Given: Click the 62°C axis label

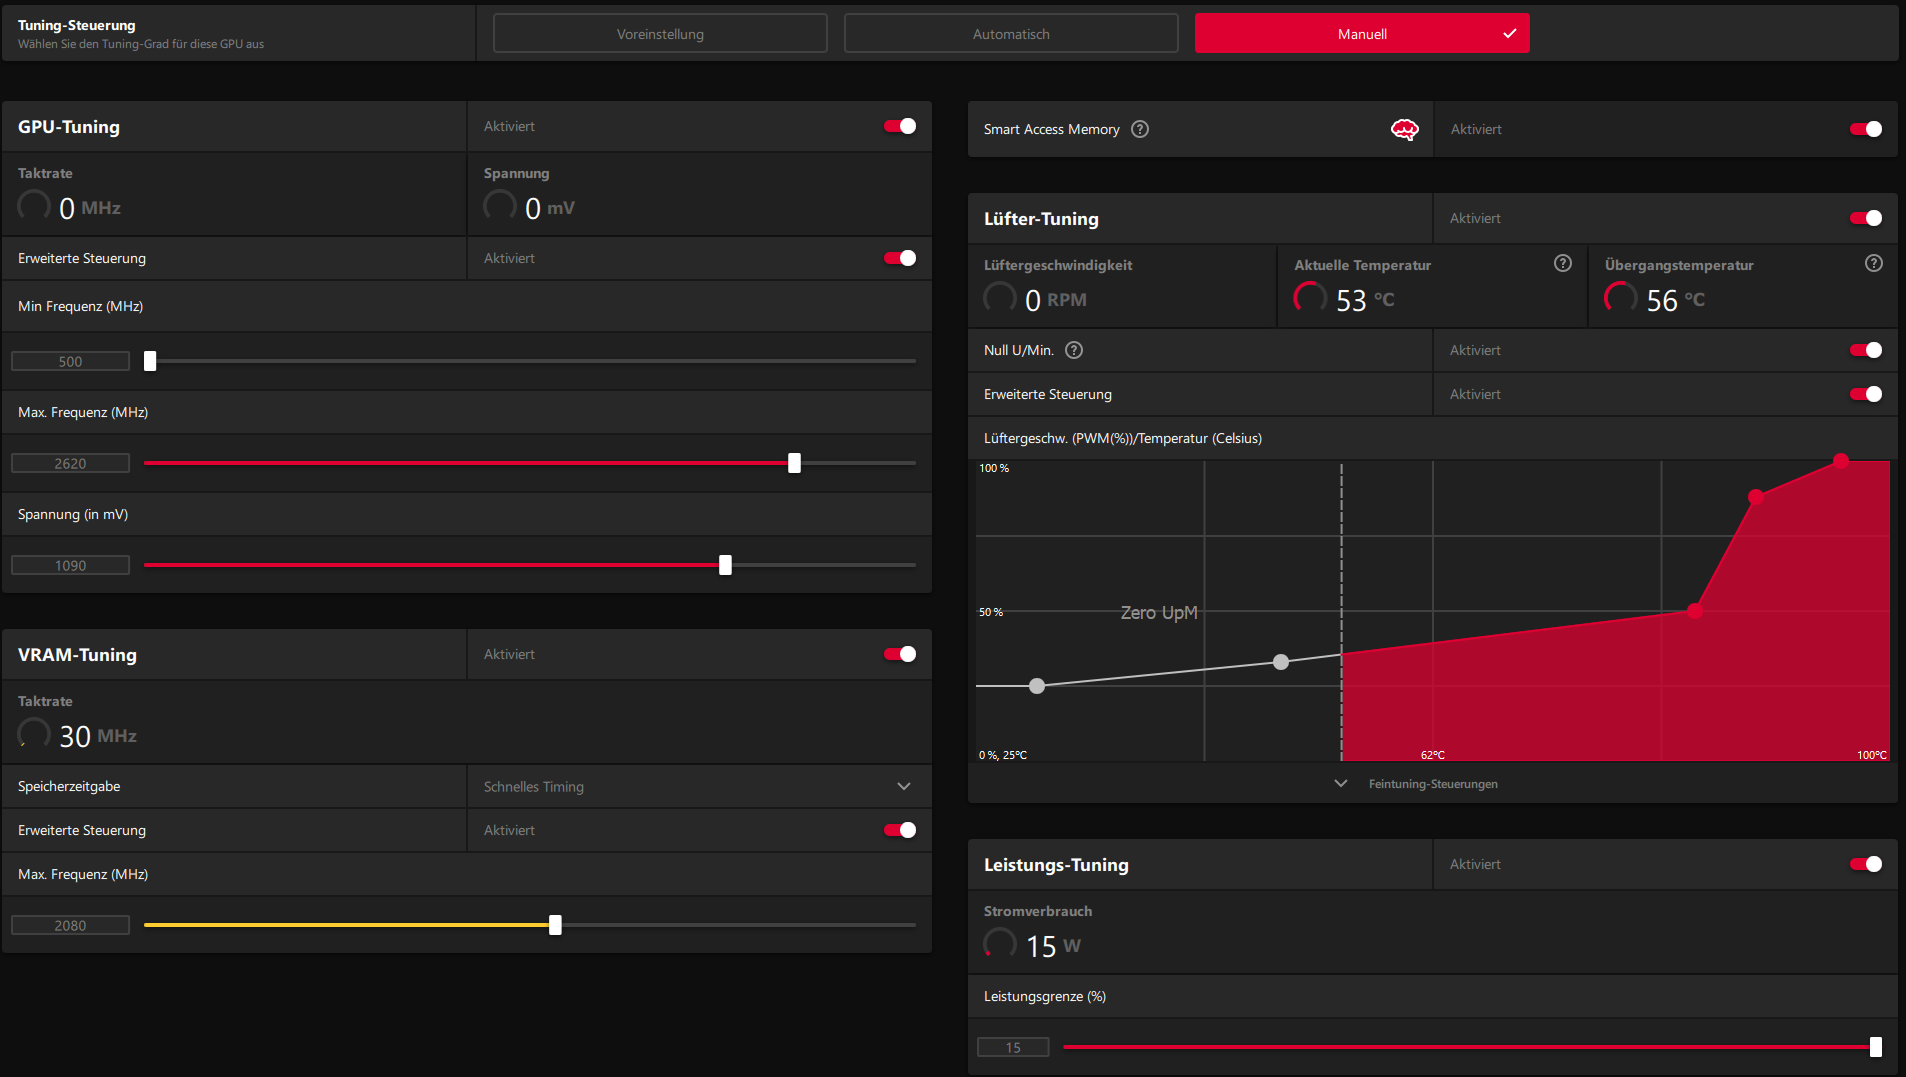Looking at the screenshot, I should click(x=1433, y=755).
